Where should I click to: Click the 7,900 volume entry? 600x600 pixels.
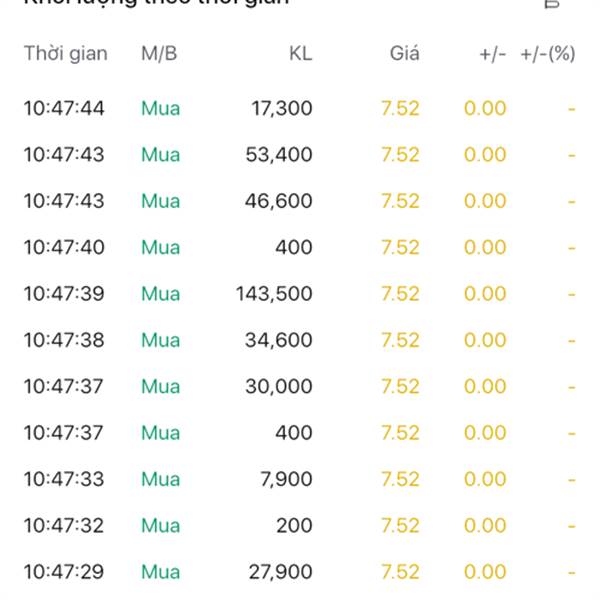coord(285,479)
